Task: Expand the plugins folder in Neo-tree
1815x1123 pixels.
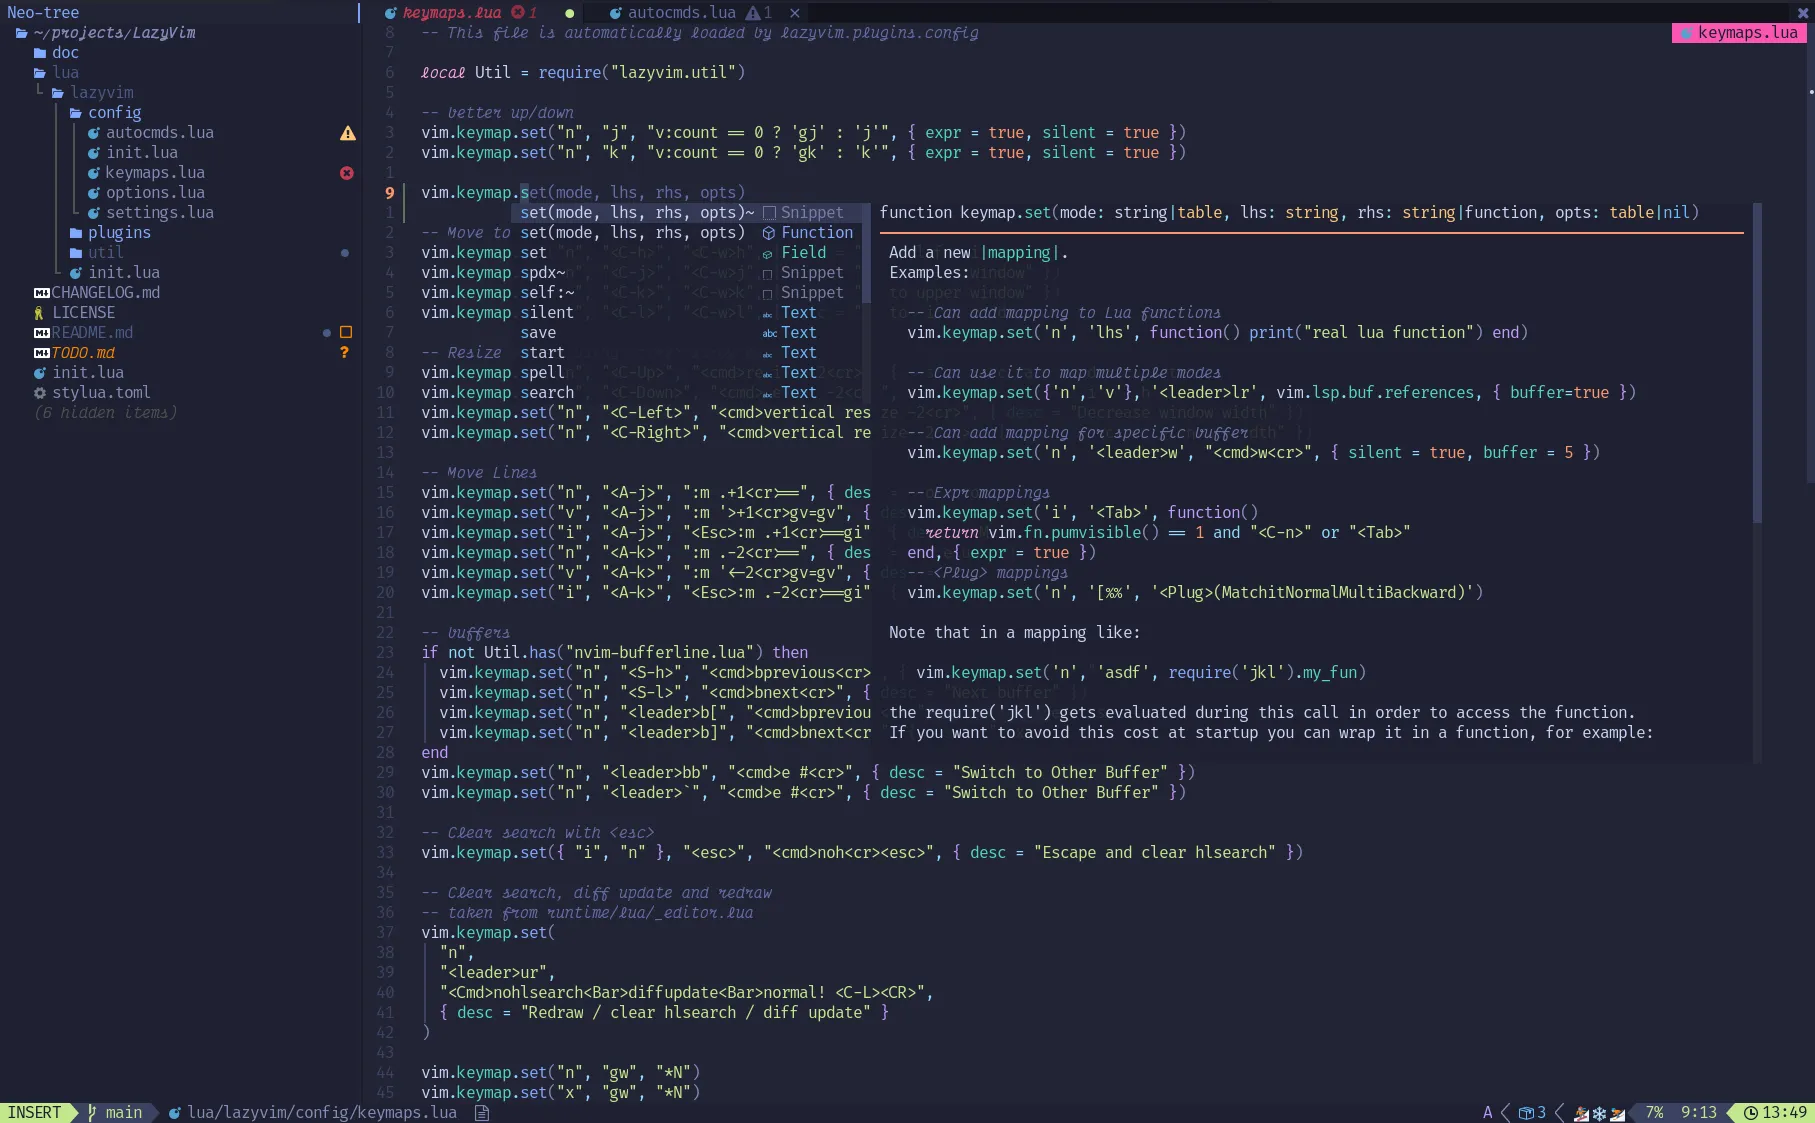Action: (x=110, y=233)
